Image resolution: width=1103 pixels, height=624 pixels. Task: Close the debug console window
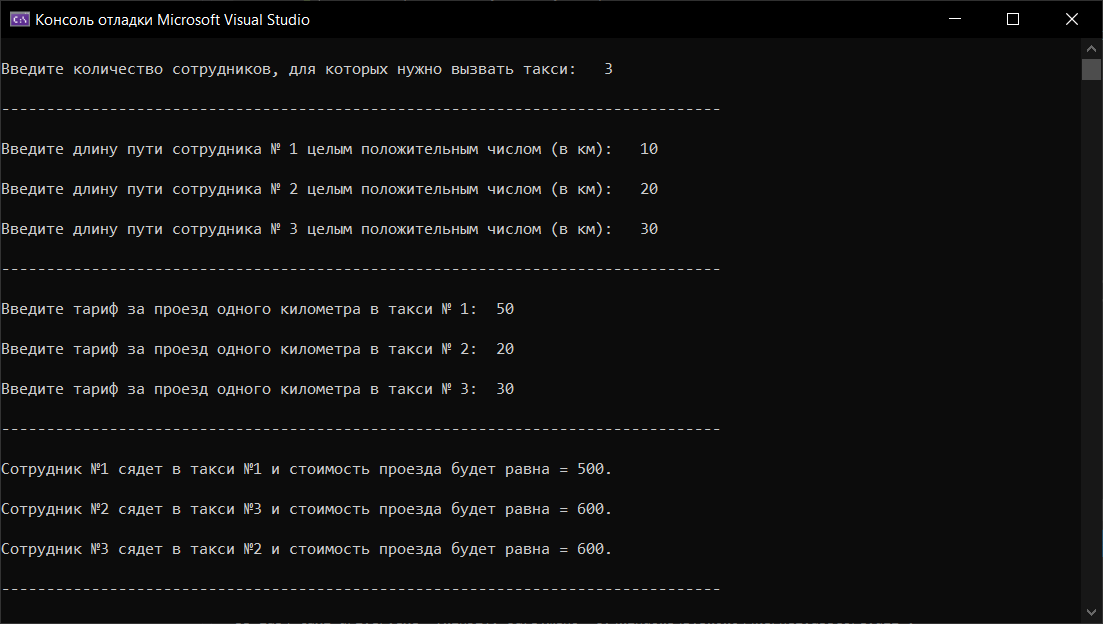click(1071, 18)
